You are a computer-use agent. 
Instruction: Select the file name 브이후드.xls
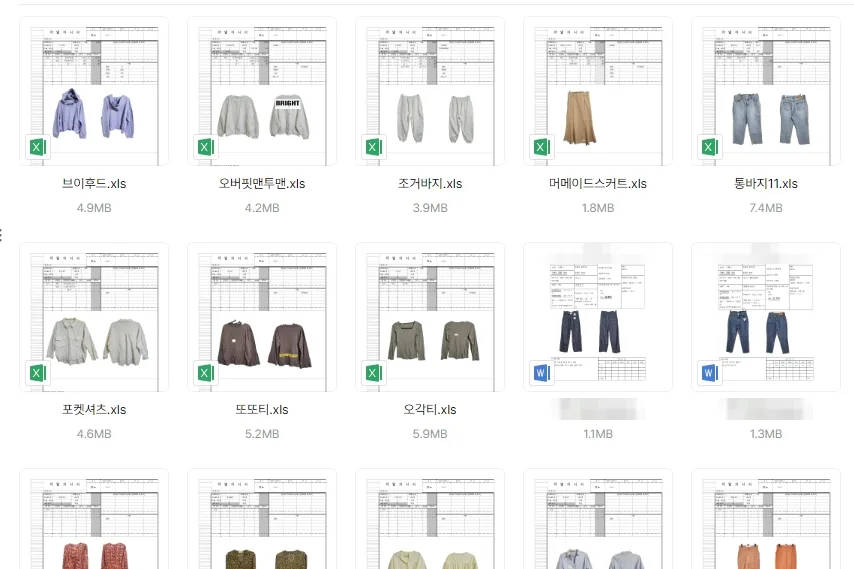tap(94, 183)
